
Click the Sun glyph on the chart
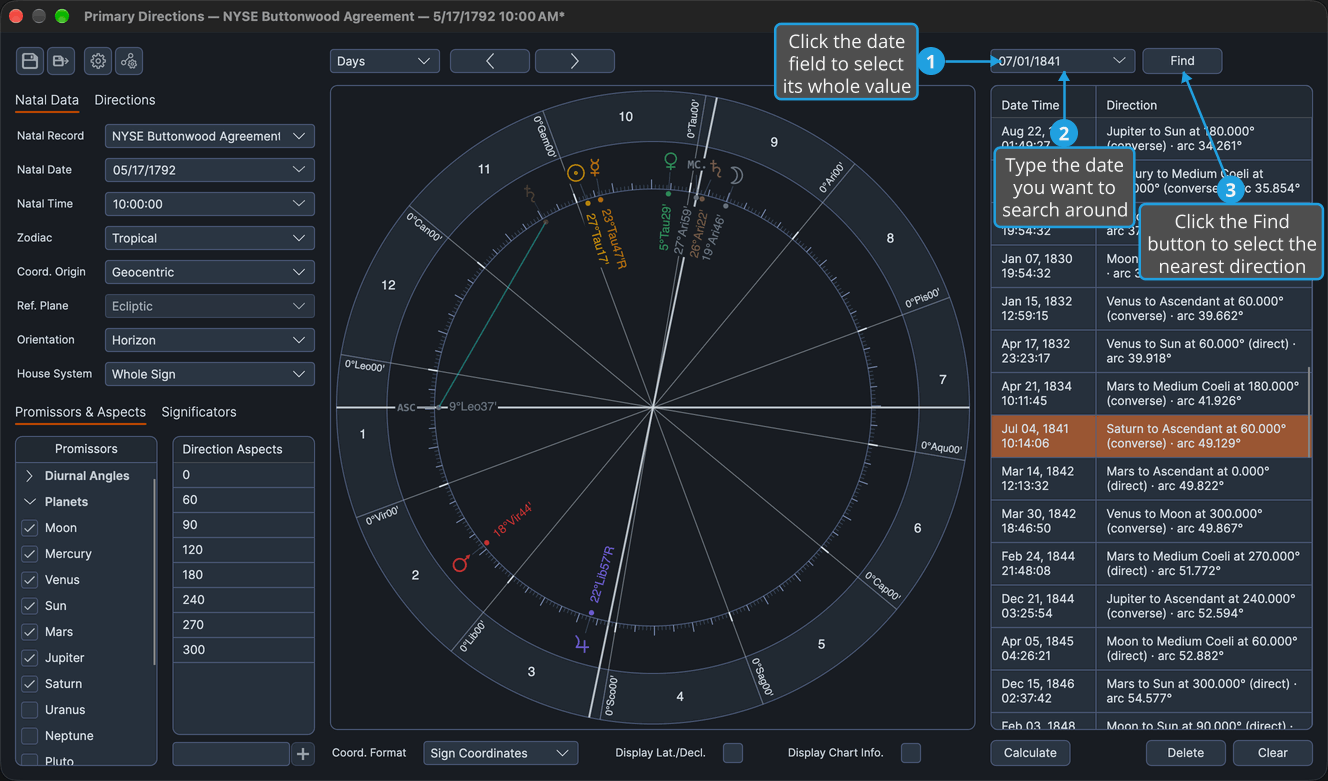point(575,172)
